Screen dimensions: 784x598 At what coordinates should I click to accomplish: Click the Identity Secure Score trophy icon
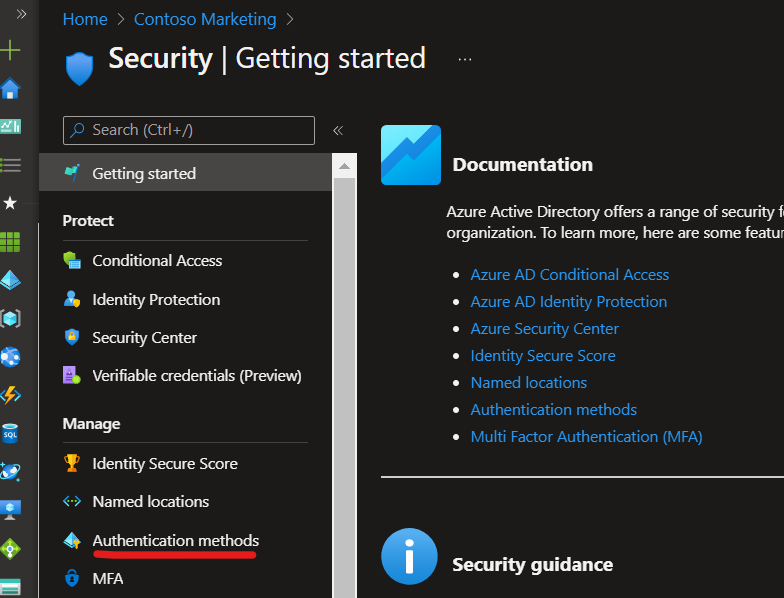click(72, 462)
